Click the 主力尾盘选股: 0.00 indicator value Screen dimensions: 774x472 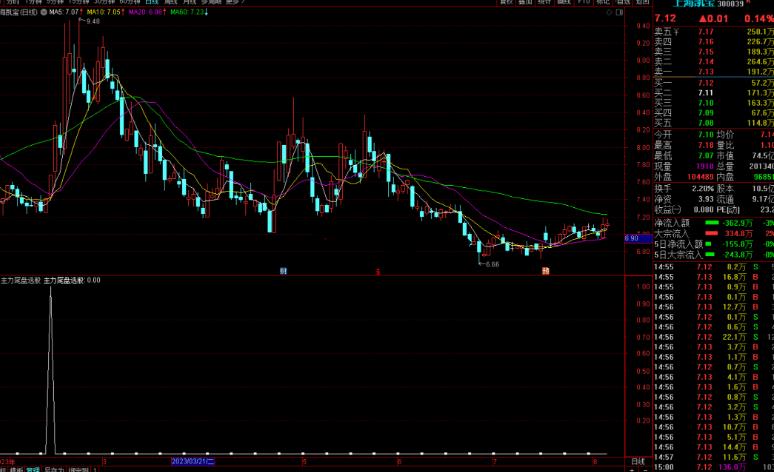(72, 280)
